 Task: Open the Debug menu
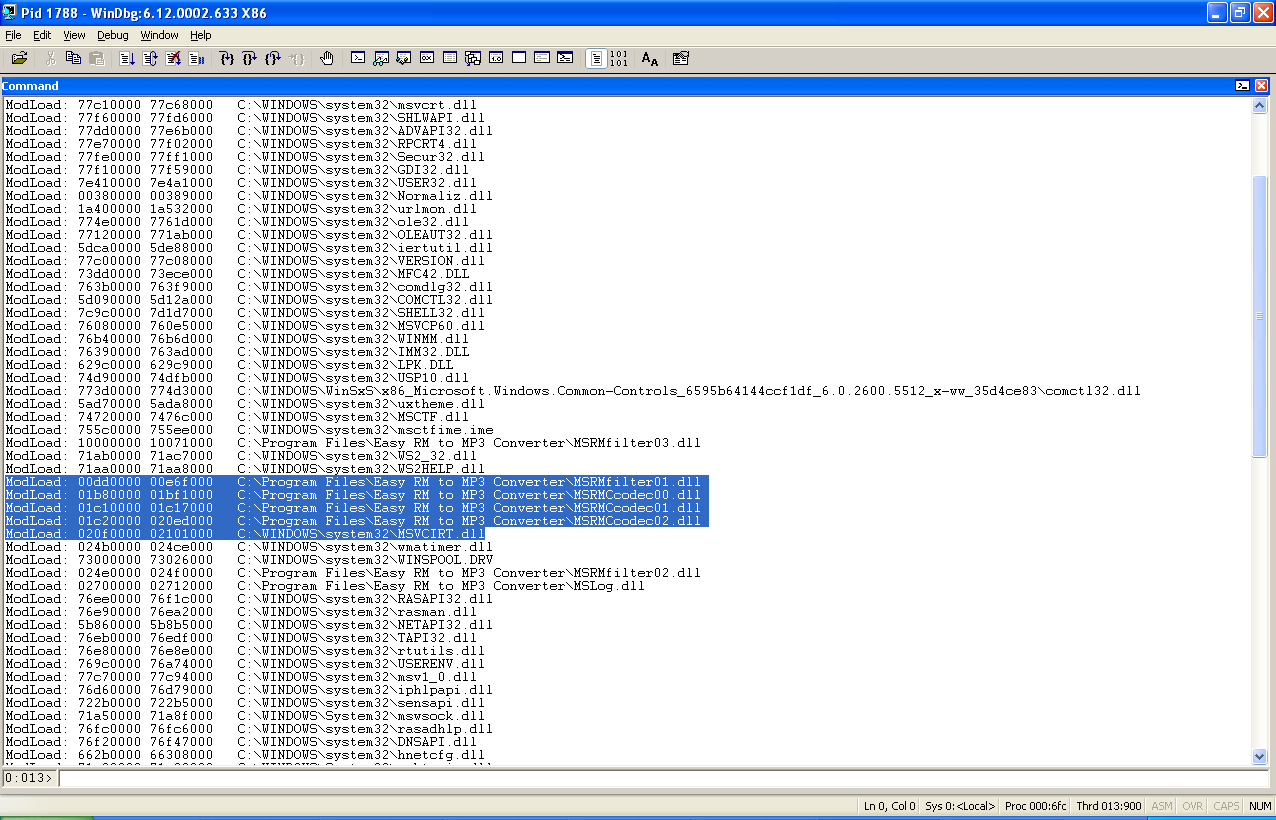click(x=113, y=35)
